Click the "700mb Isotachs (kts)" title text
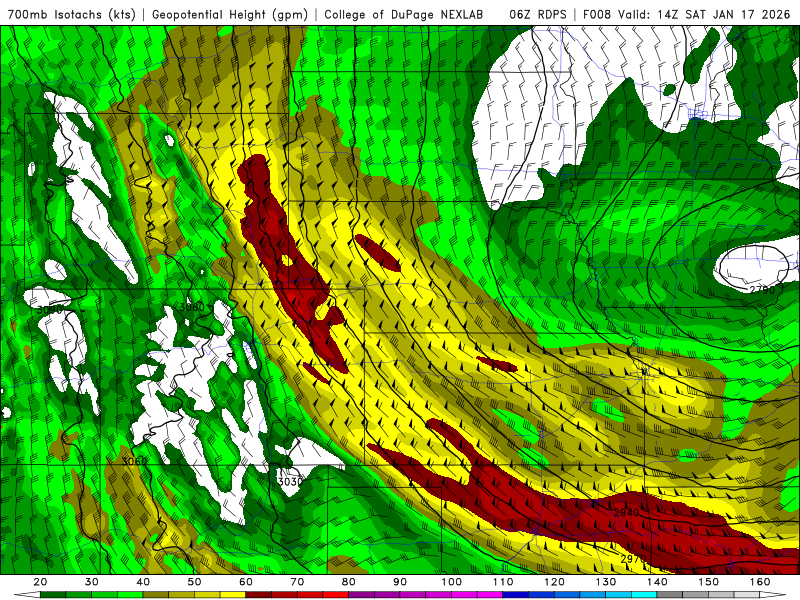Image resolution: width=800 pixels, height=600 pixels. tap(71, 14)
